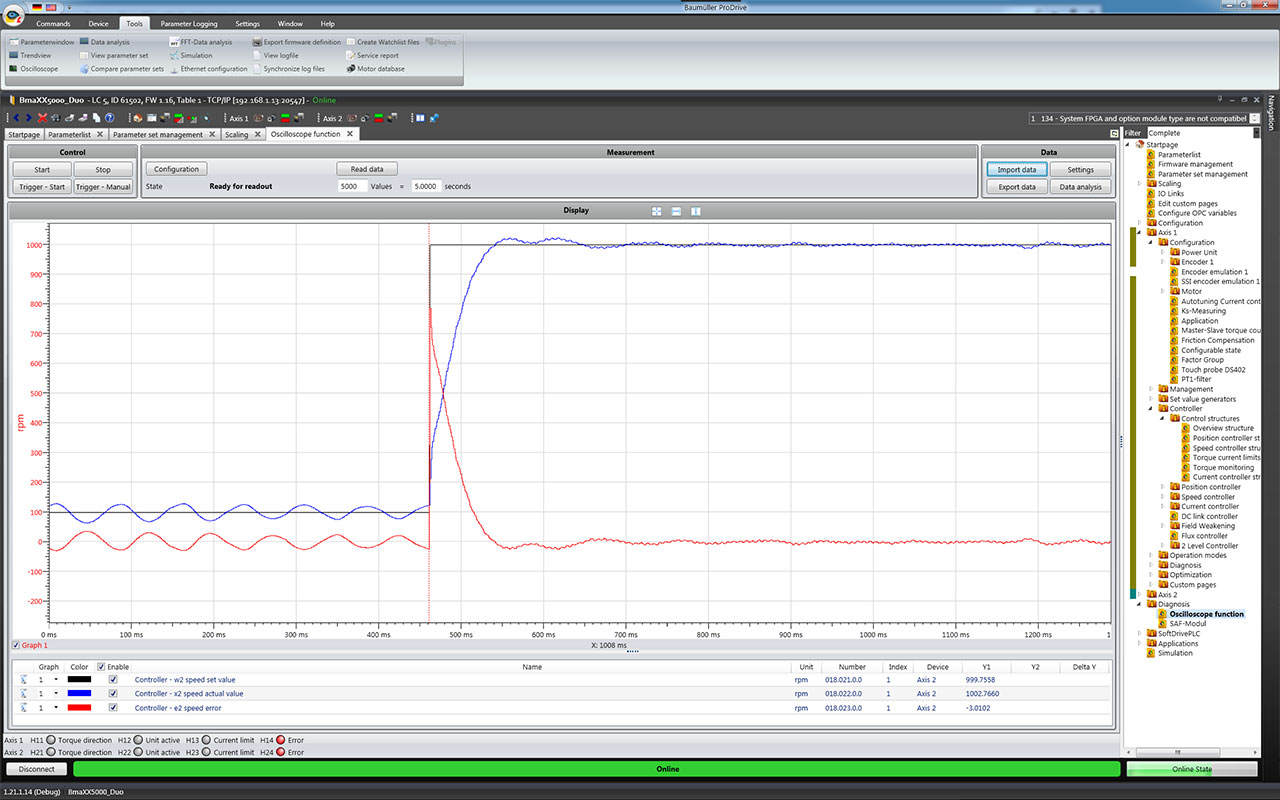The height and width of the screenshot is (800, 1280).
Task: Open the Settings menu tab
Action: 247,23
